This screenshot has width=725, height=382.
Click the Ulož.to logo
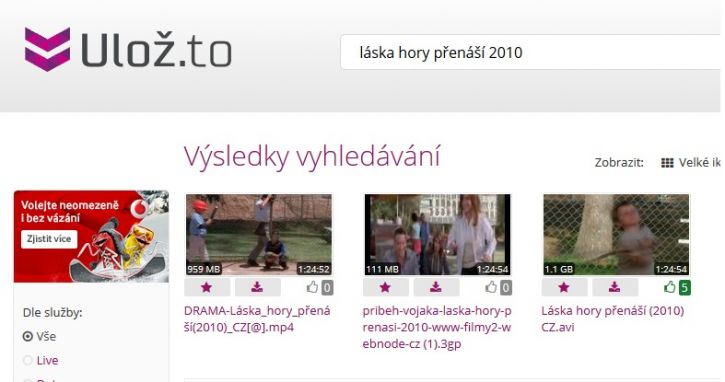(128, 49)
